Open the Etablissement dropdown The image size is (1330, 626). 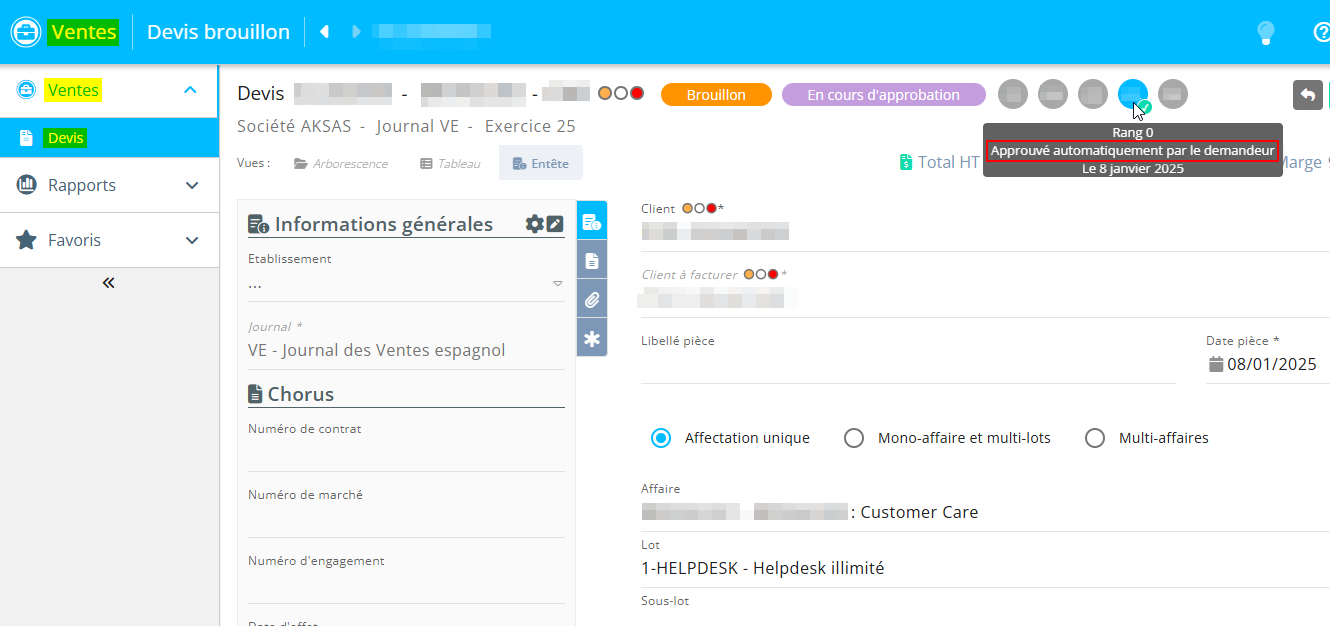(406, 284)
